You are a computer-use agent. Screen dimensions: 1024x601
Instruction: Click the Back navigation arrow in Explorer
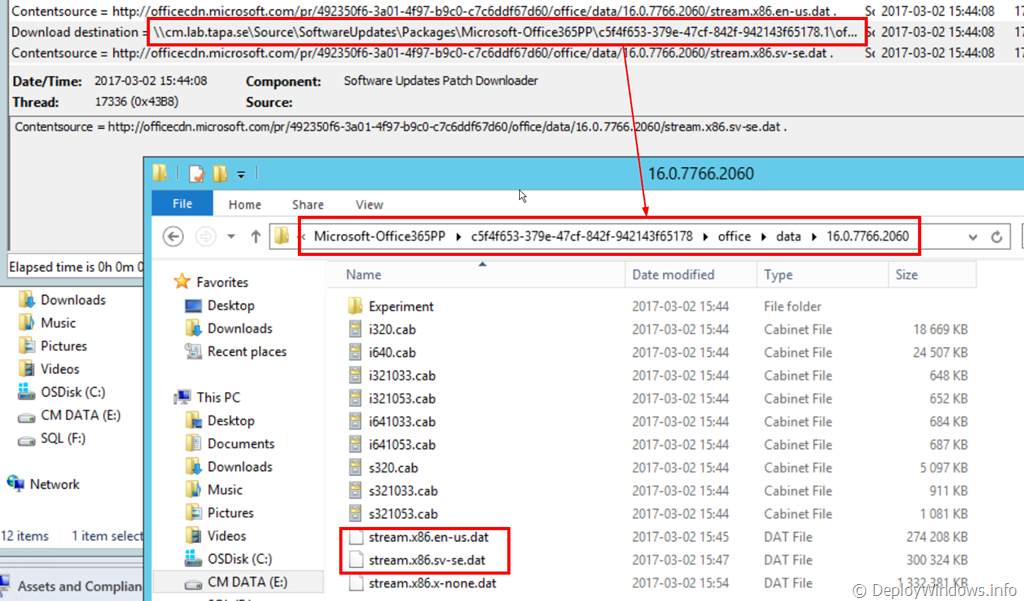[174, 237]
